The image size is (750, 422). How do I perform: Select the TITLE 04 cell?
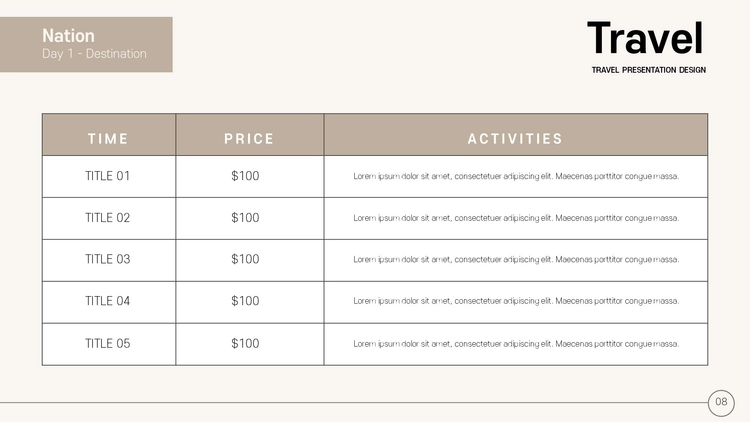[108, 301]
